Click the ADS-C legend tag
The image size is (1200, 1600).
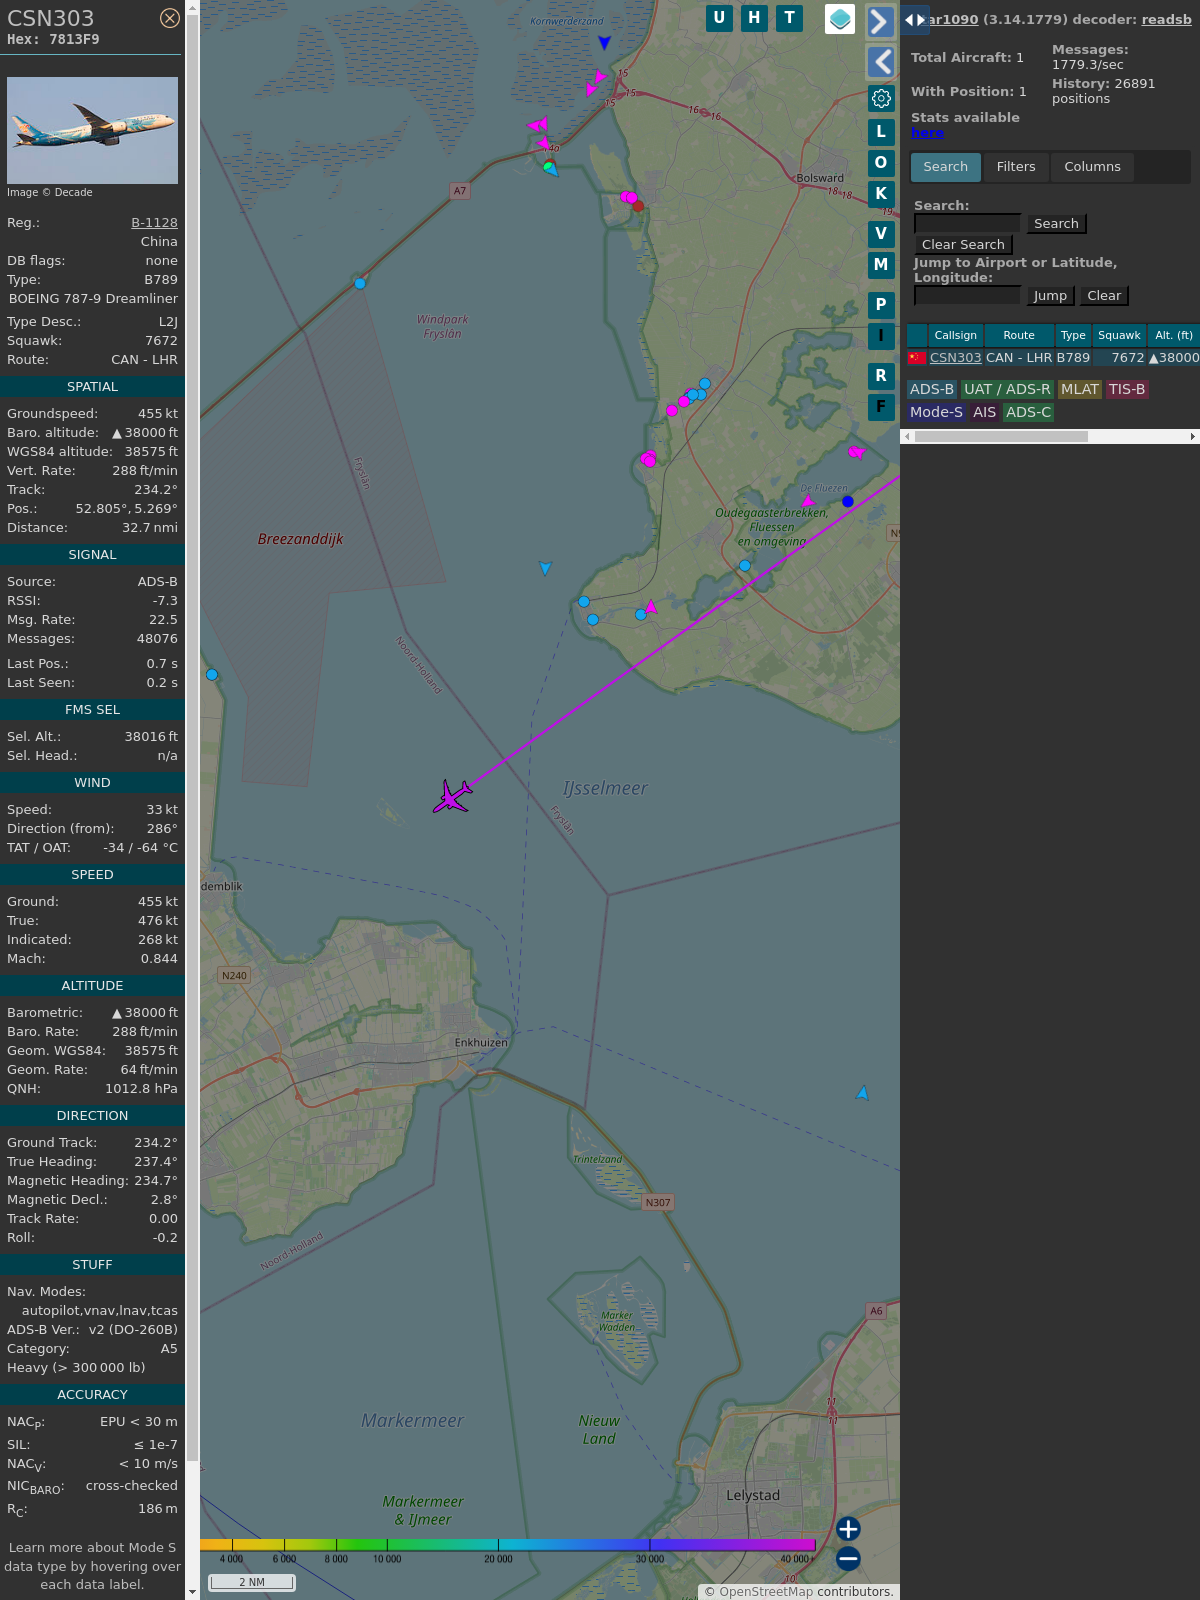pyautogui.click(x=1028, y=413)
